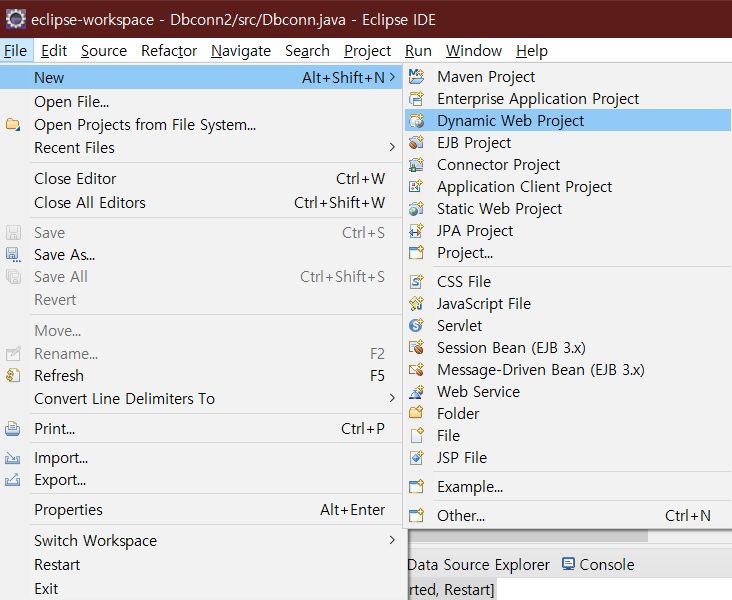This screenshot has height=600, width=732.
Task: Click the JSP File icon
Action: click(x=416, y=457)
